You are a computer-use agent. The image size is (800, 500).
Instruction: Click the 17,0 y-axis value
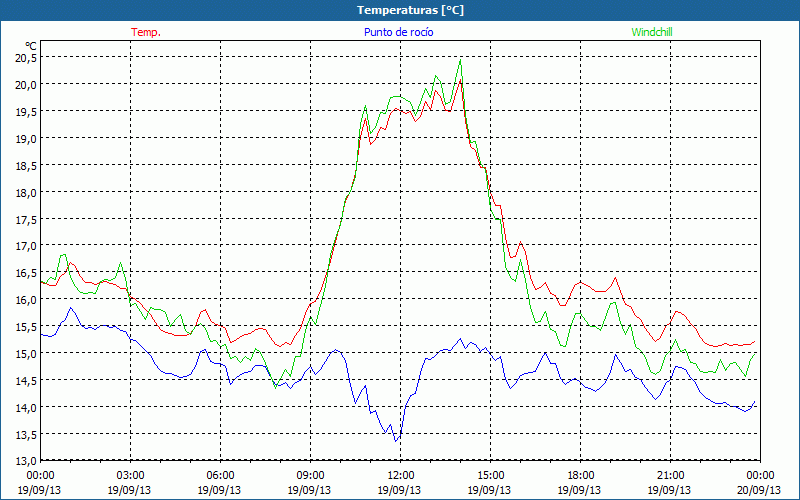click(x=26, y=246)
